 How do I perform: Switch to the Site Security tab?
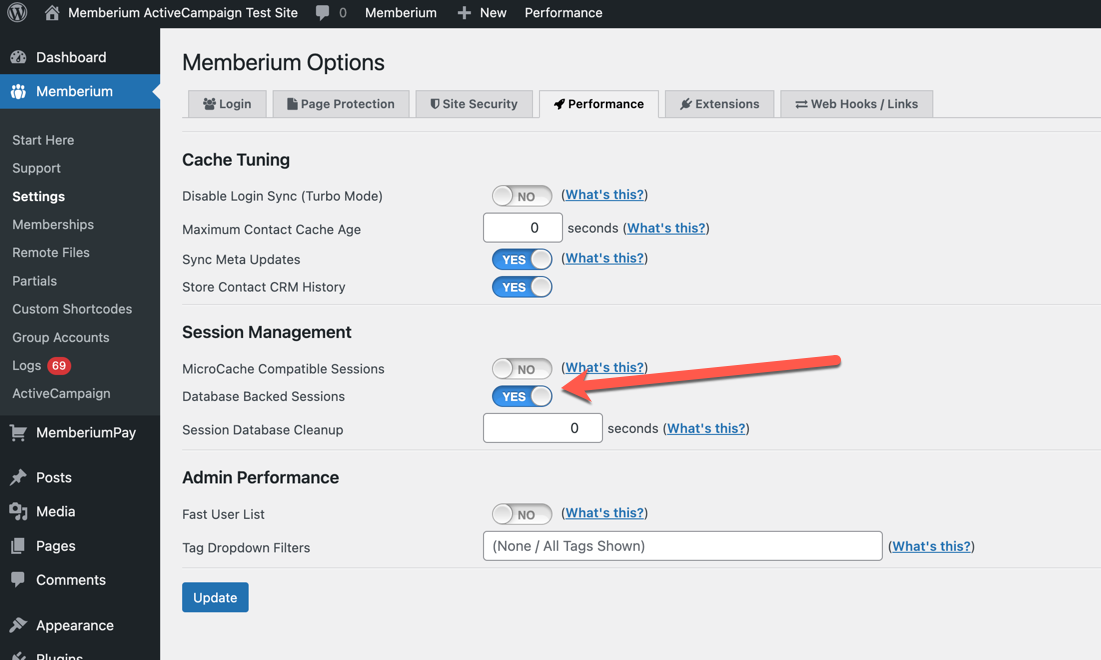tap(474, 104)
